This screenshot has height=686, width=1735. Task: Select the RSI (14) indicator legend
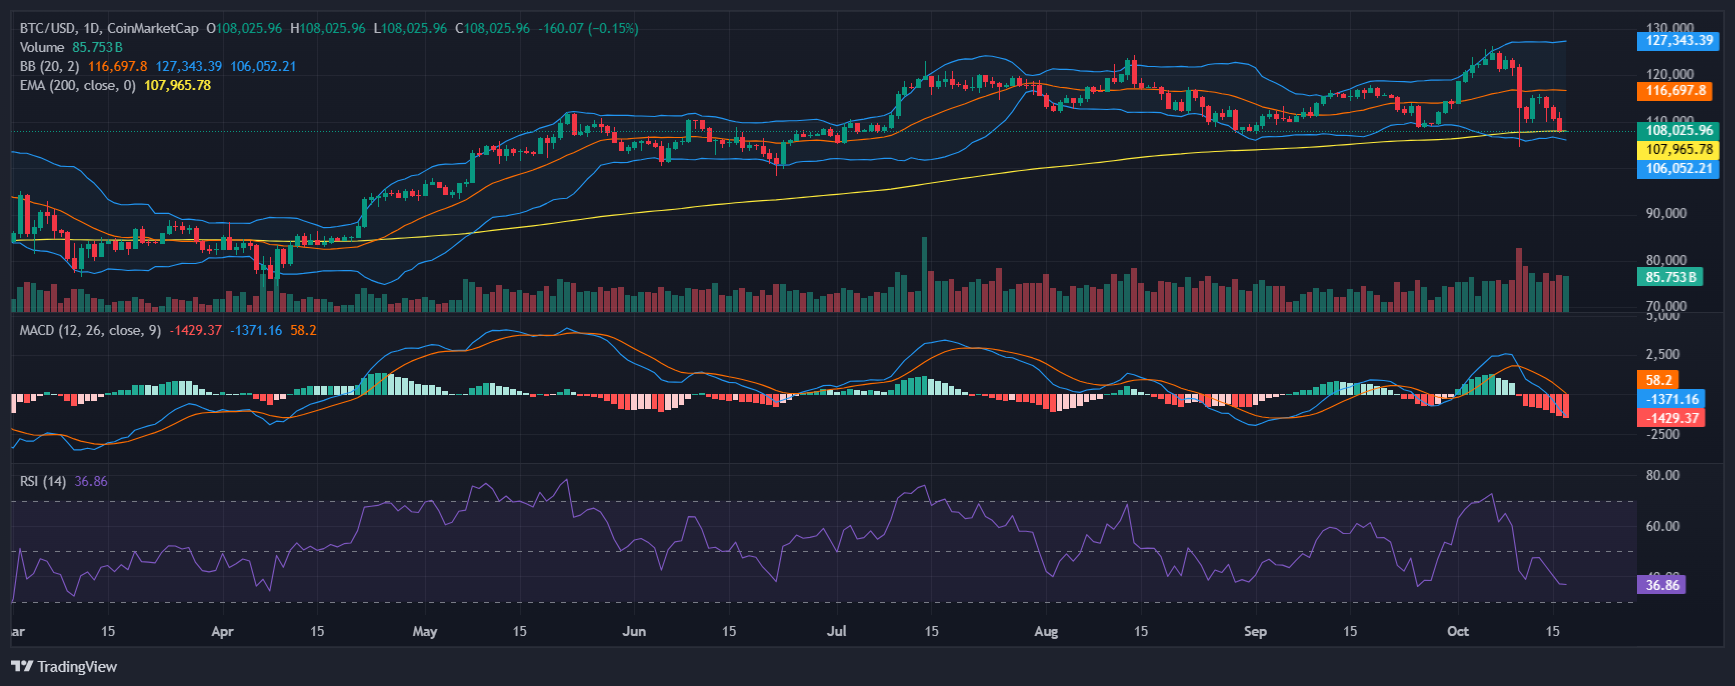[x=43, y=481]
